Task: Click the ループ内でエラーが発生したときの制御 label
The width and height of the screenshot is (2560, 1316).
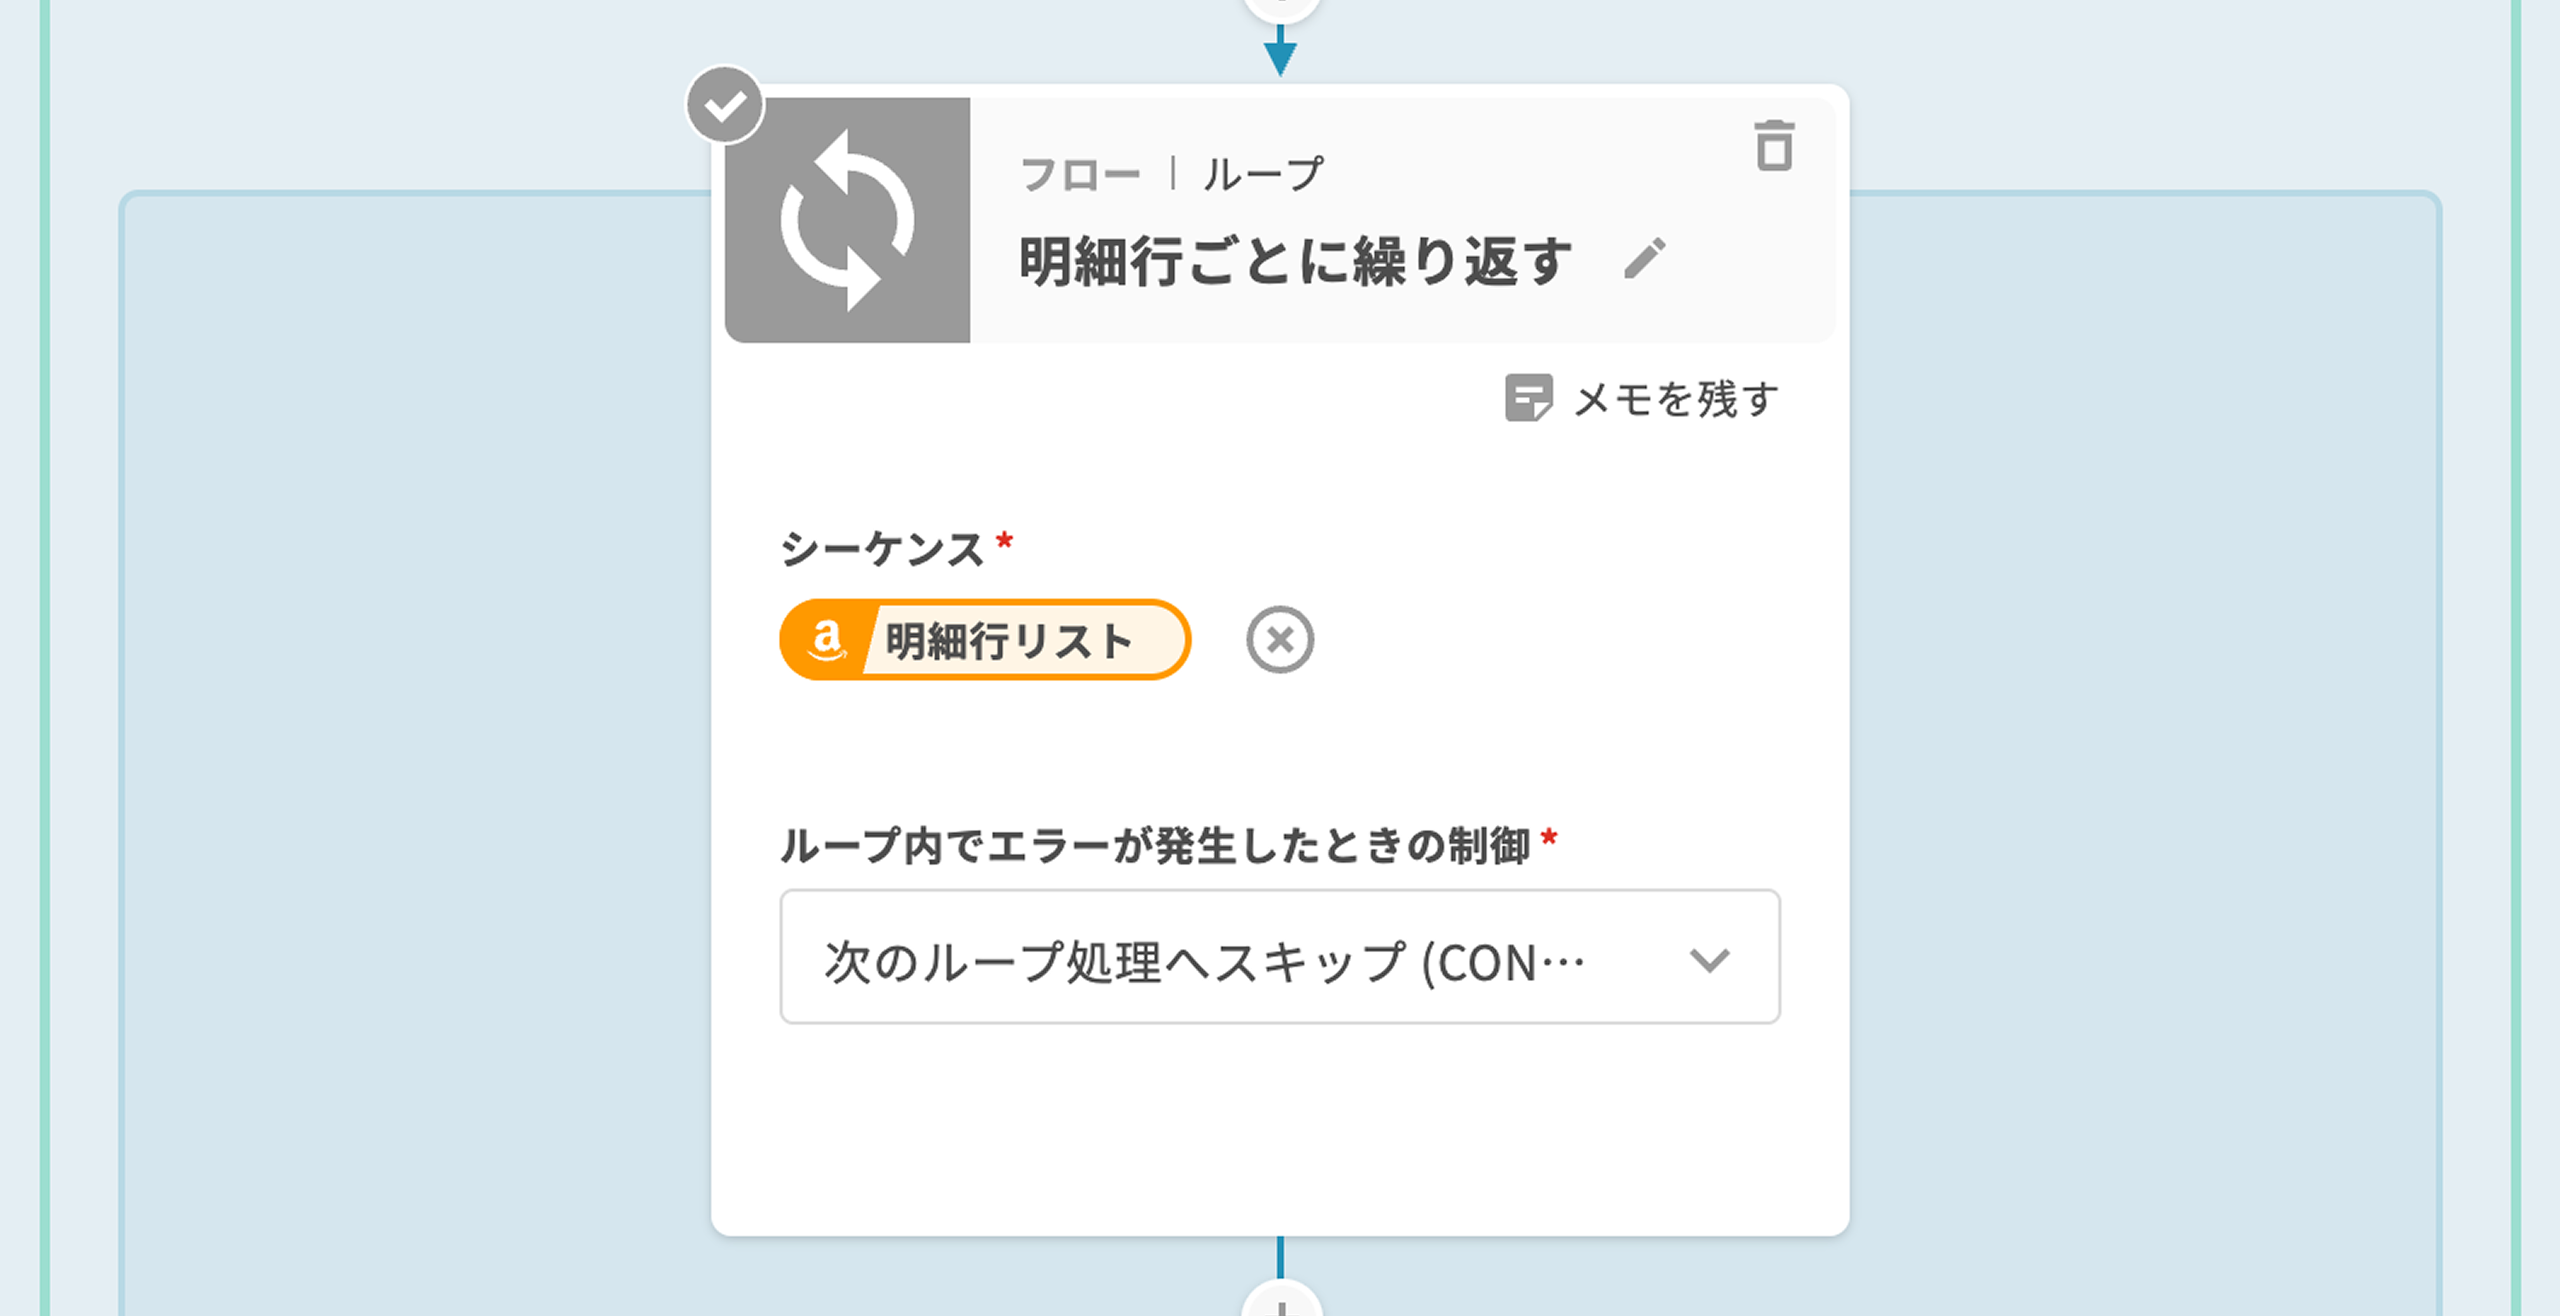Action: [1155, 845]
